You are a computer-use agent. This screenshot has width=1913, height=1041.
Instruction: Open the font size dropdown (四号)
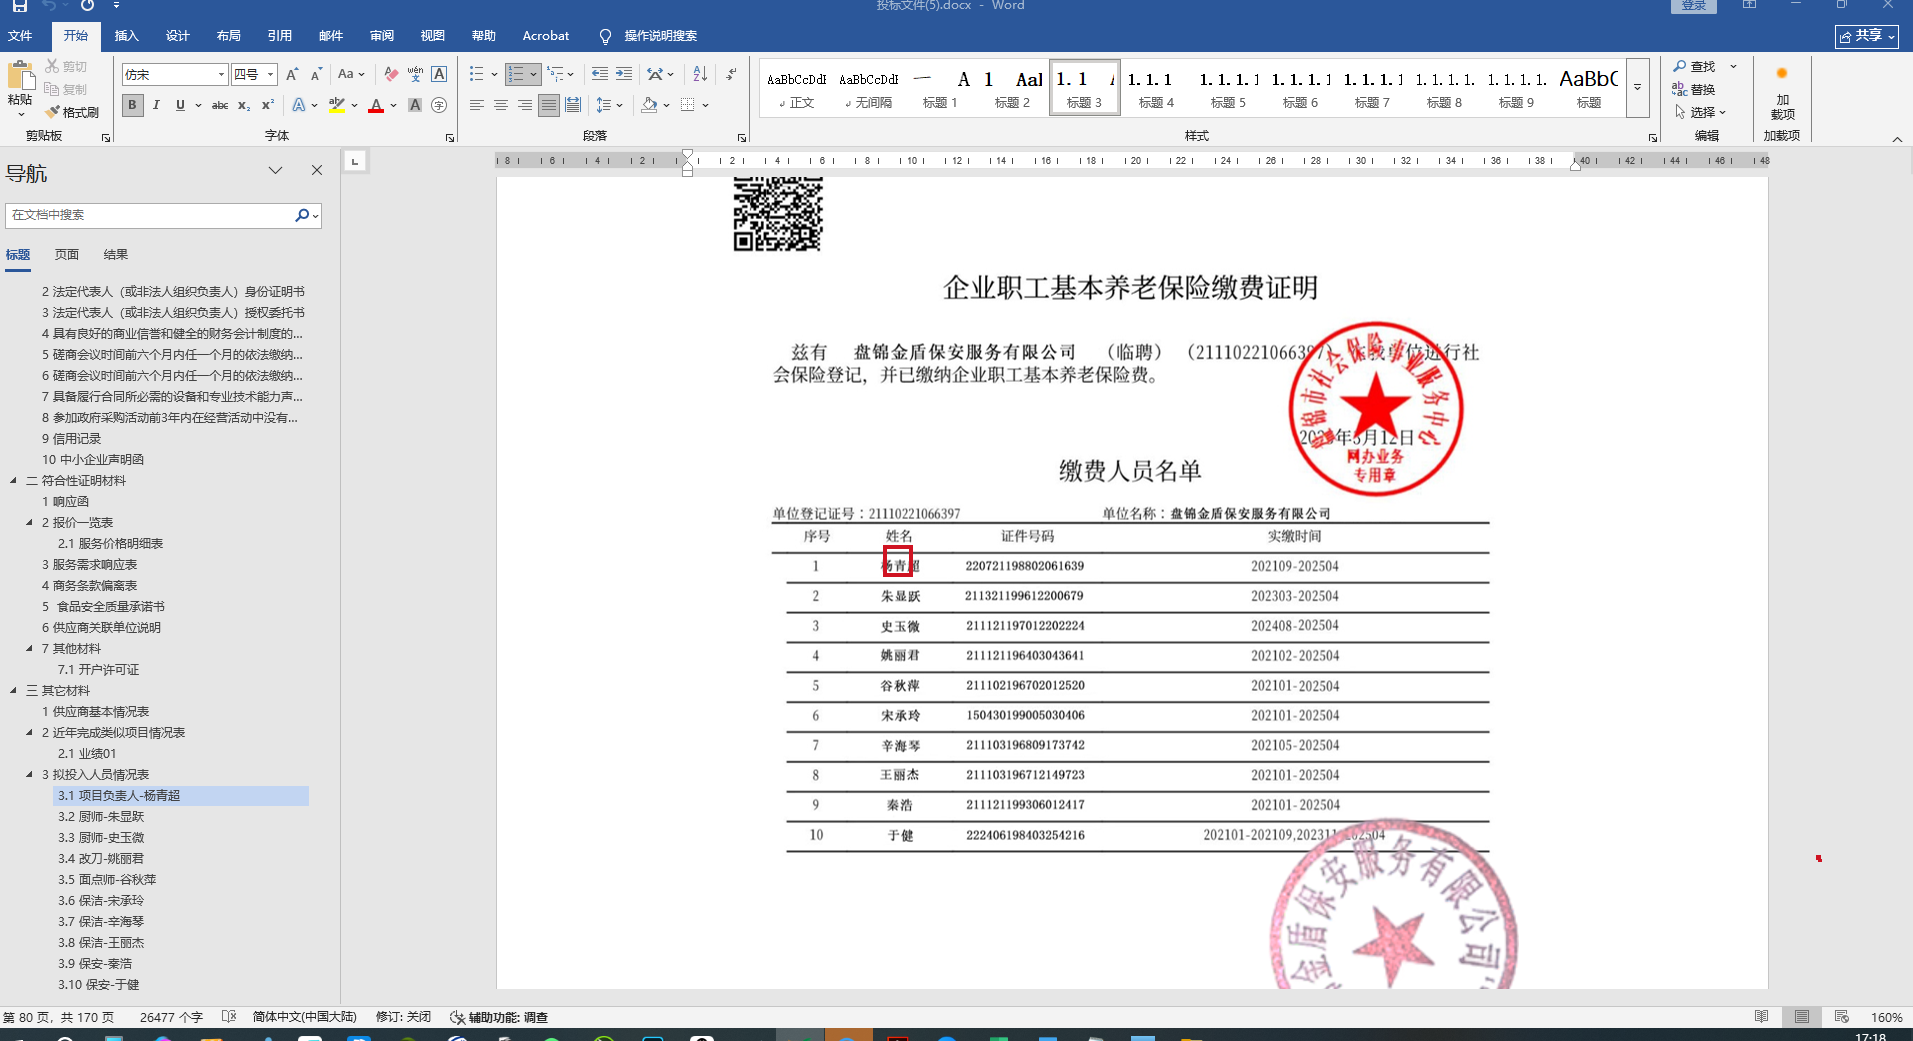[x=270, y=75]
